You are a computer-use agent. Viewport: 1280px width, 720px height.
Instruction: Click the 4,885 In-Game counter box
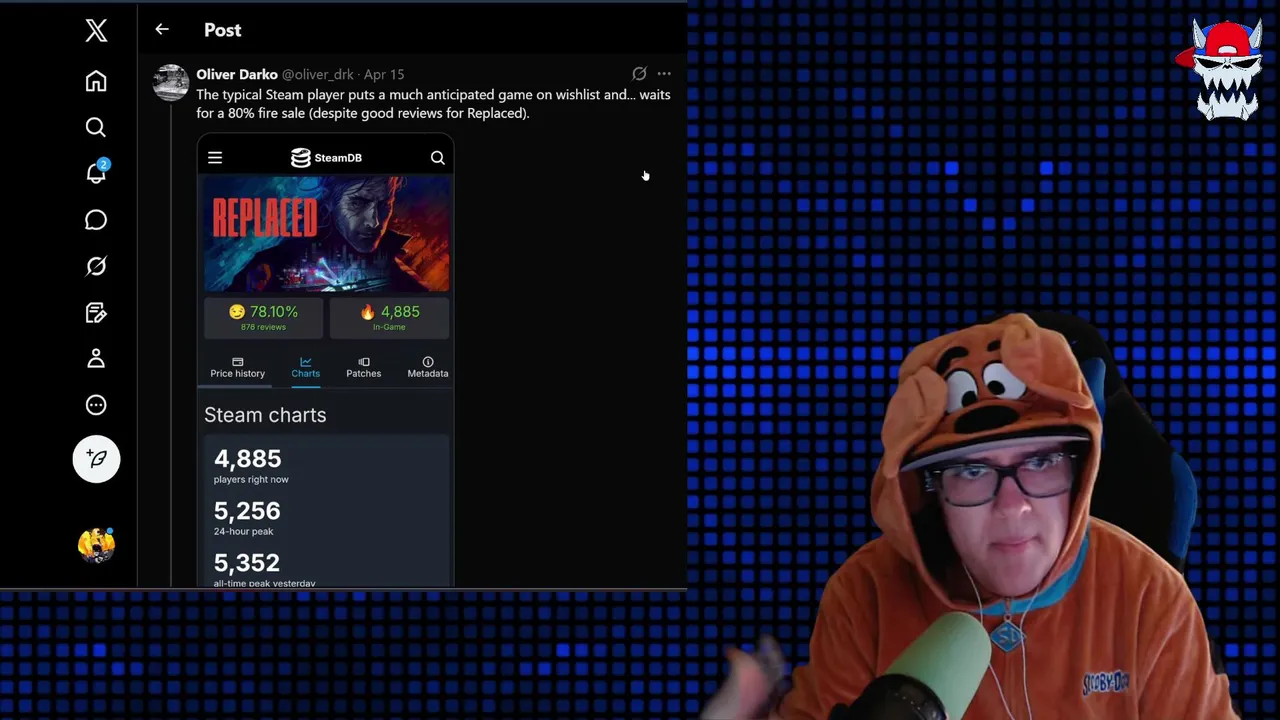389,317
